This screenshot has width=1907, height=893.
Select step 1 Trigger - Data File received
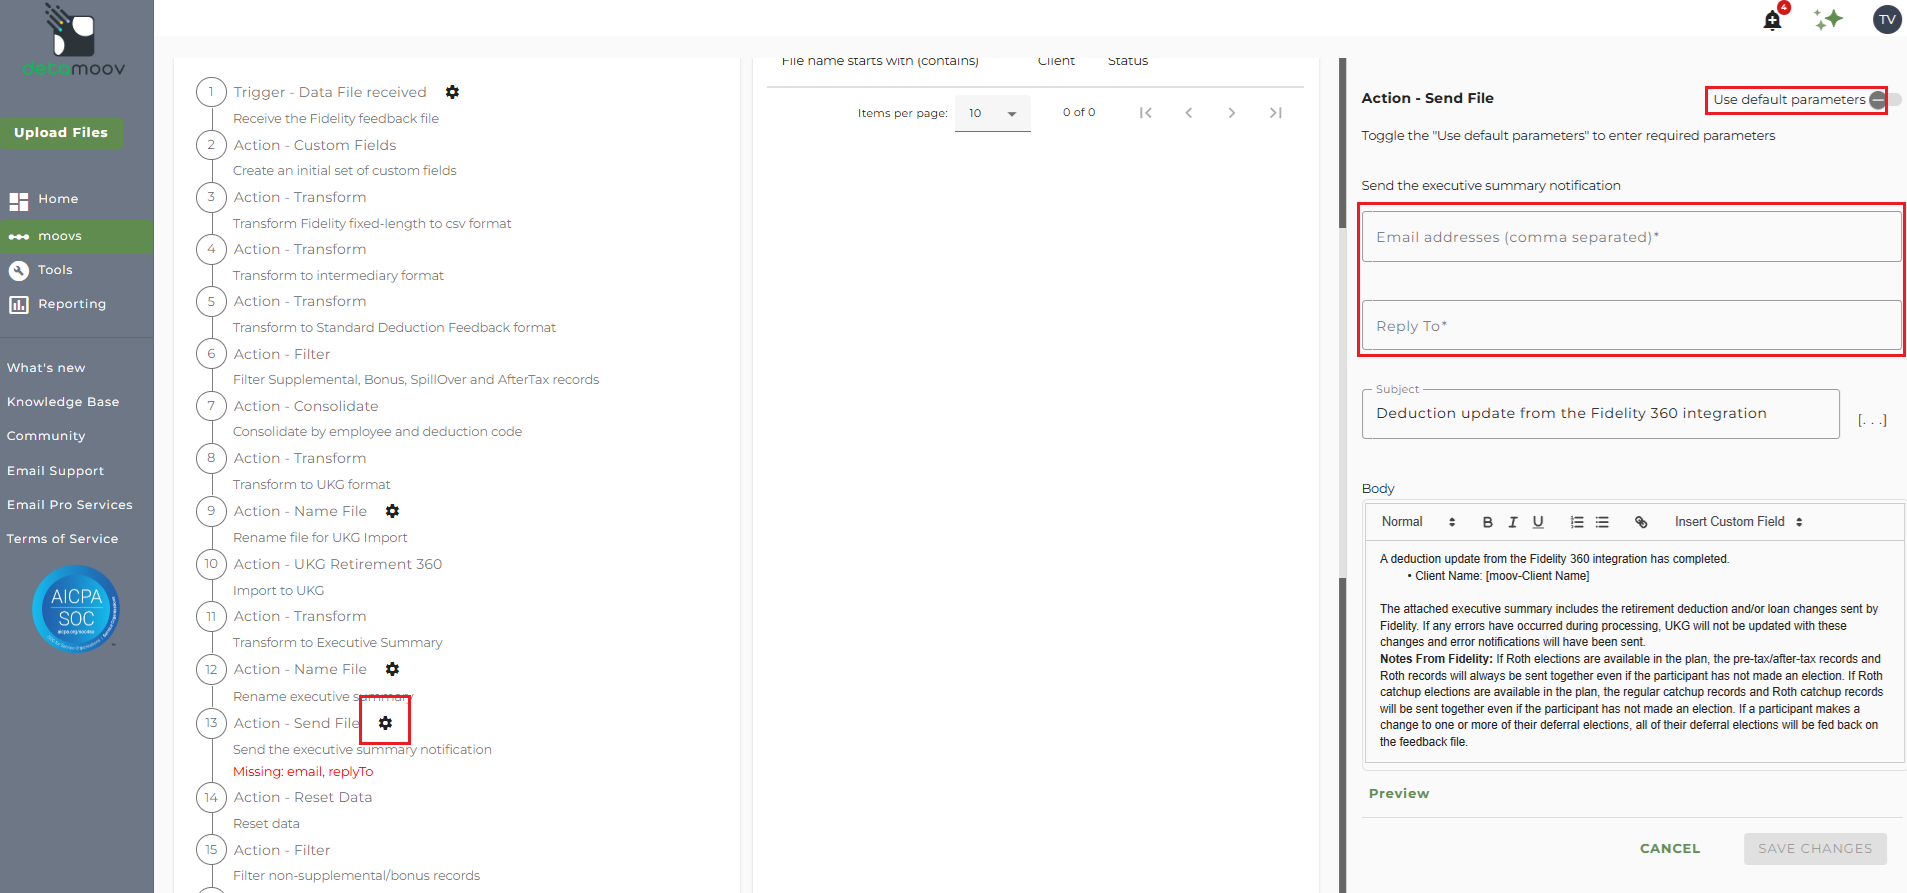click(329, 92)
